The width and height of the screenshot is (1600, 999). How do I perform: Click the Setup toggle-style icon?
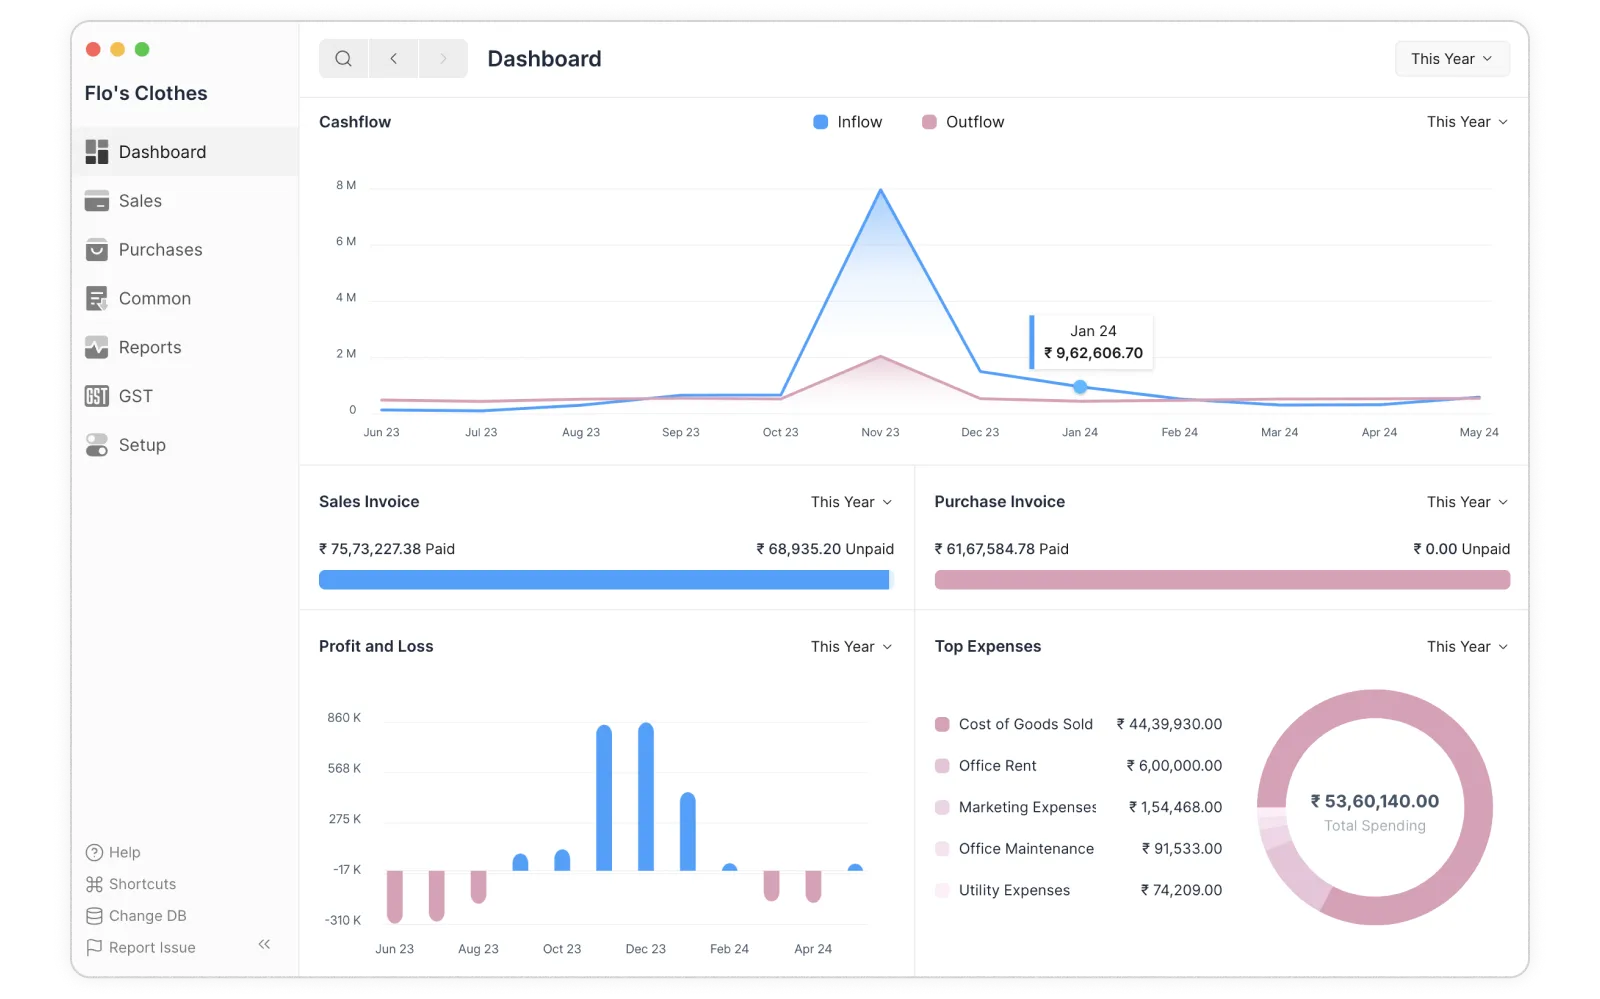97,446
